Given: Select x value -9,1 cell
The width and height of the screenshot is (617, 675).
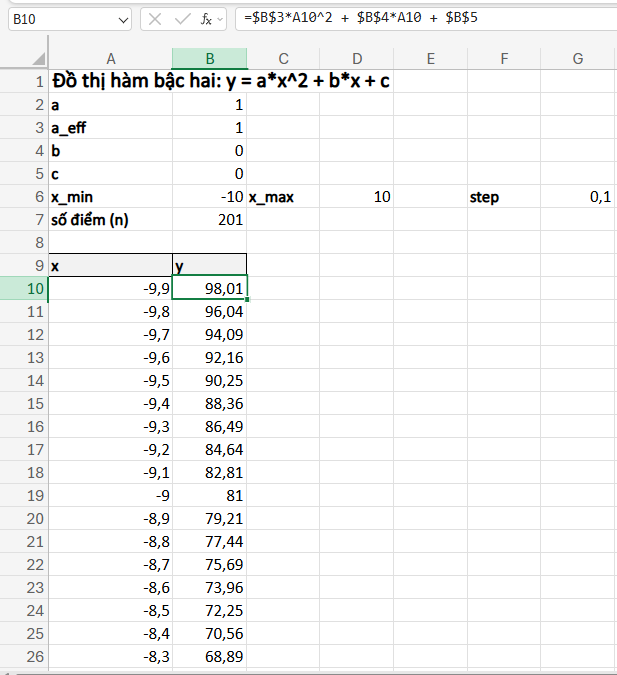Looking at the screenshot, I should tap(111, 473).
